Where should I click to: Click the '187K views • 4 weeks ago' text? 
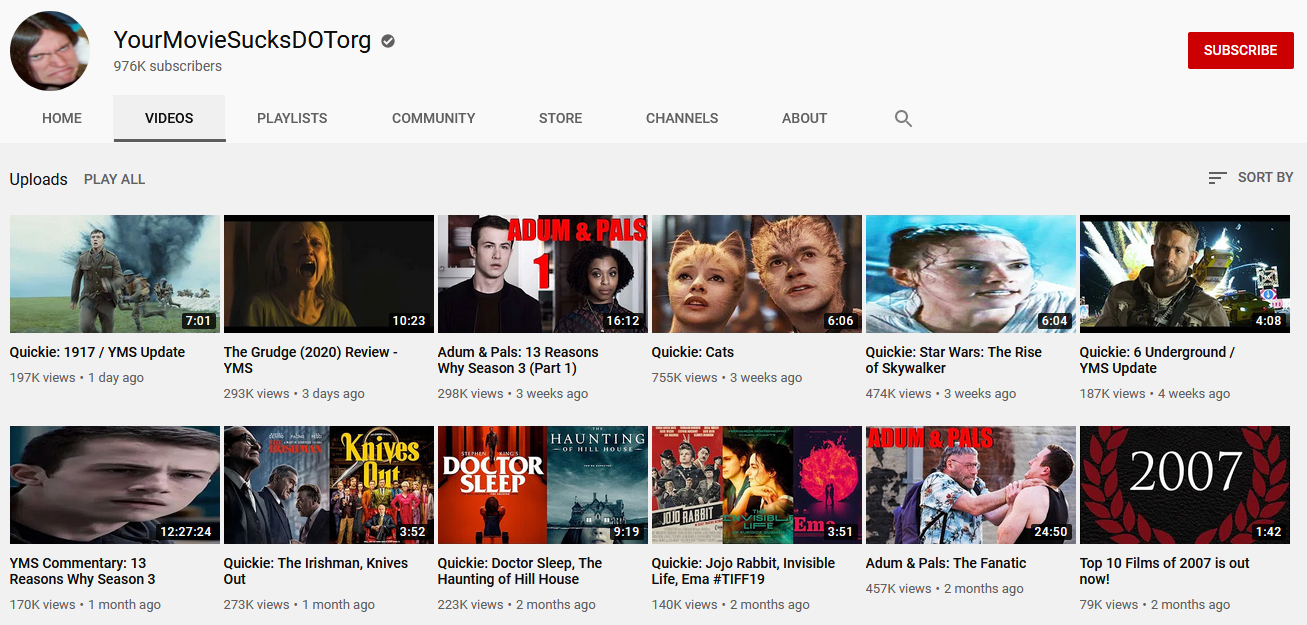1155,394
